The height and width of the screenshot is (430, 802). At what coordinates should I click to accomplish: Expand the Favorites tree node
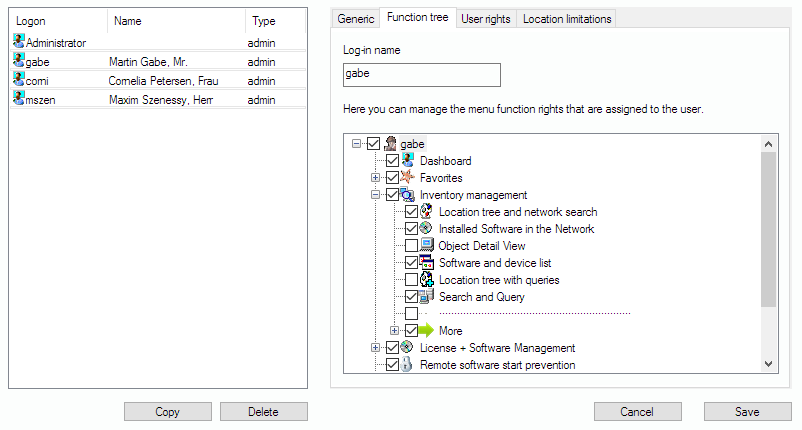pos(376,178)
